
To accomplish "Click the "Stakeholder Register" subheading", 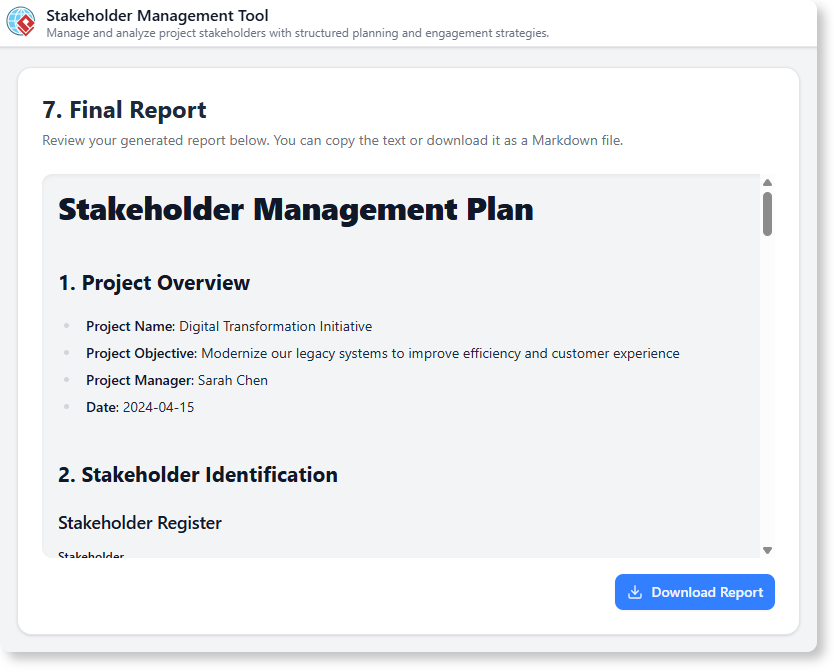I will pos(140,522).
